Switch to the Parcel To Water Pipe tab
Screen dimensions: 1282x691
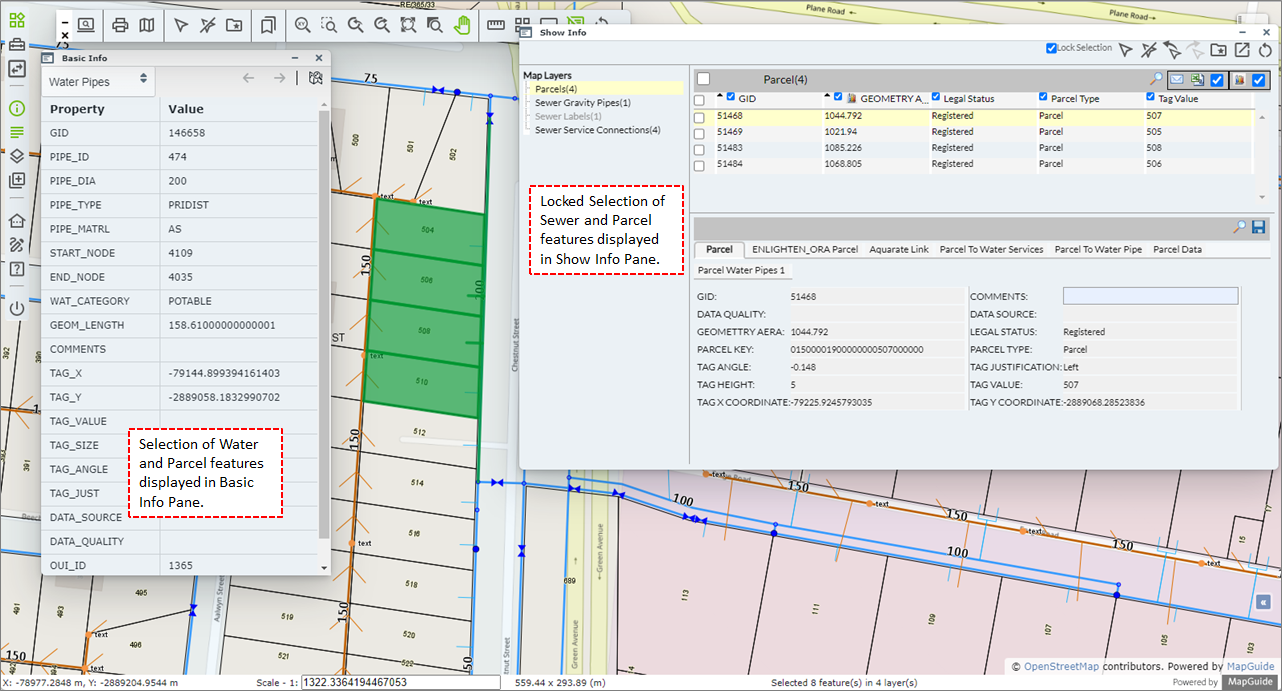click(1097, 249)
